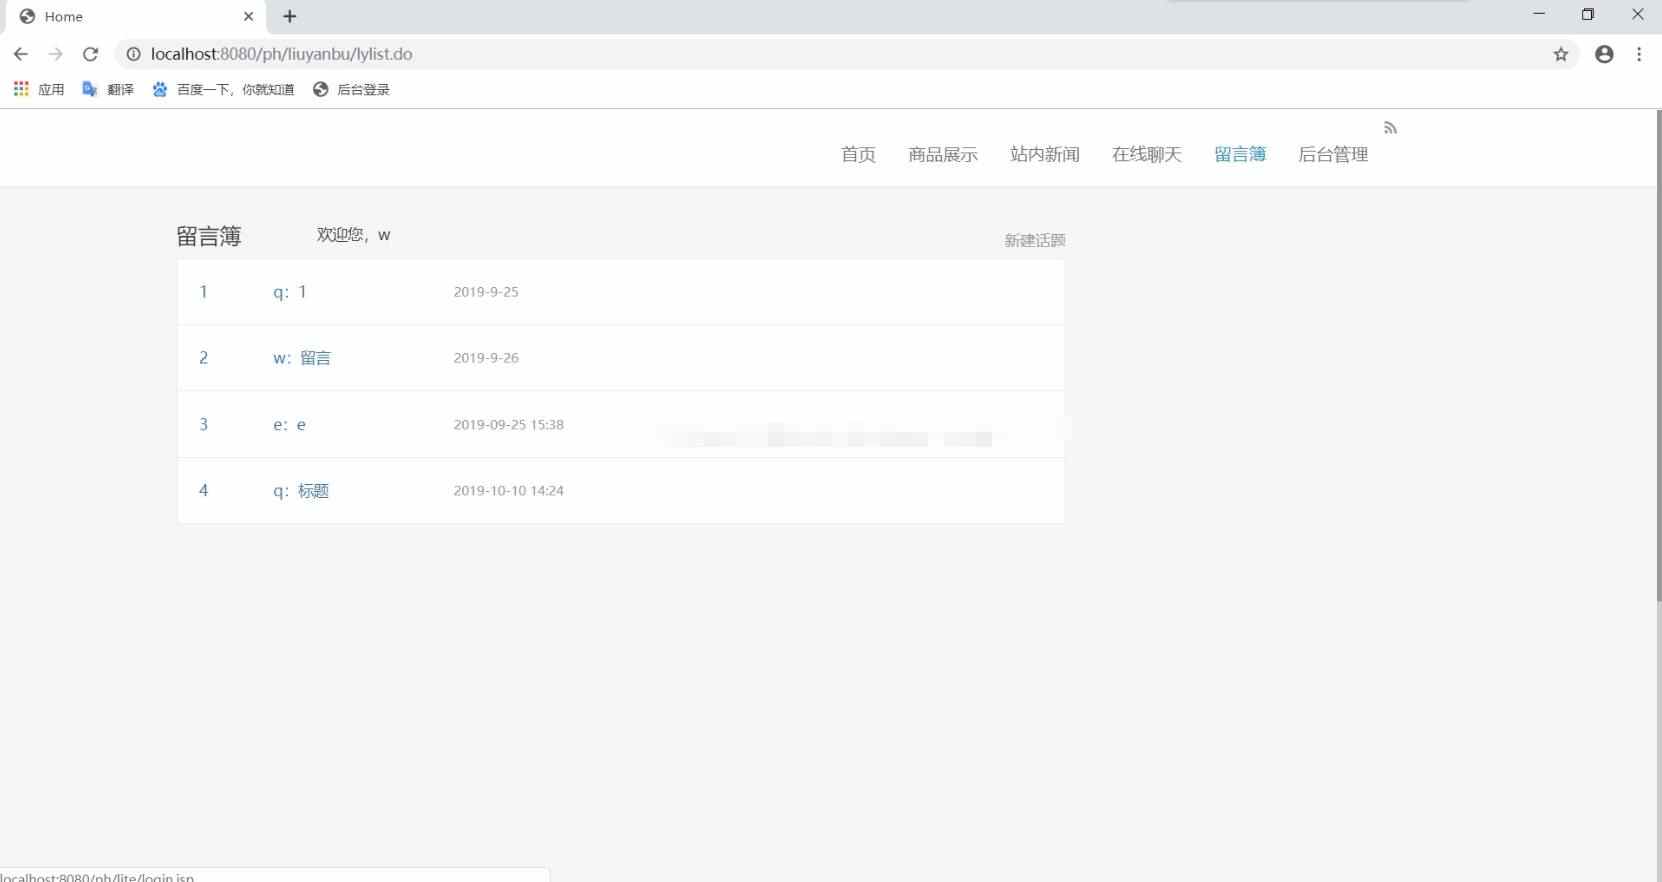
Task: Open the Chrome profile avatar
Action: coord(1604,54)
